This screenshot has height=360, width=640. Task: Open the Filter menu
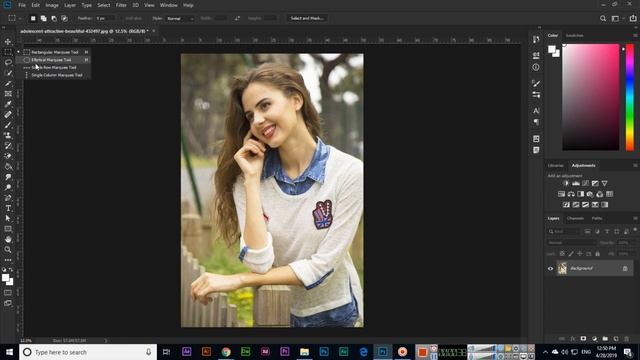121,5
